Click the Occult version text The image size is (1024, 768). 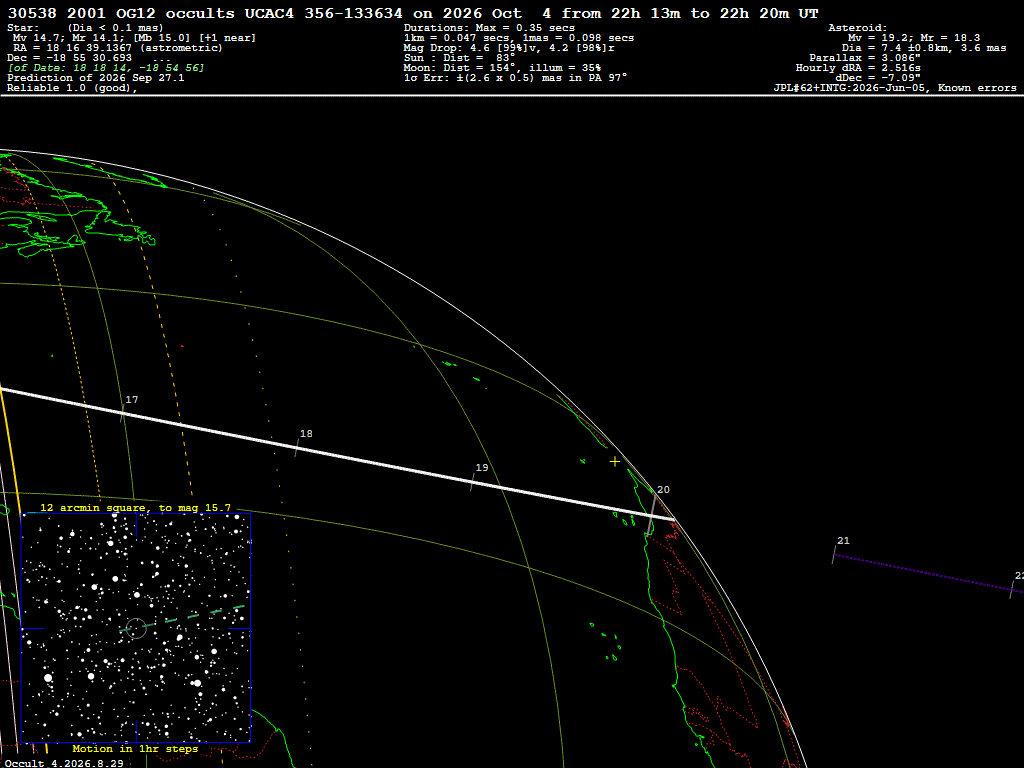pyautogui.click(x=64, y=763)
